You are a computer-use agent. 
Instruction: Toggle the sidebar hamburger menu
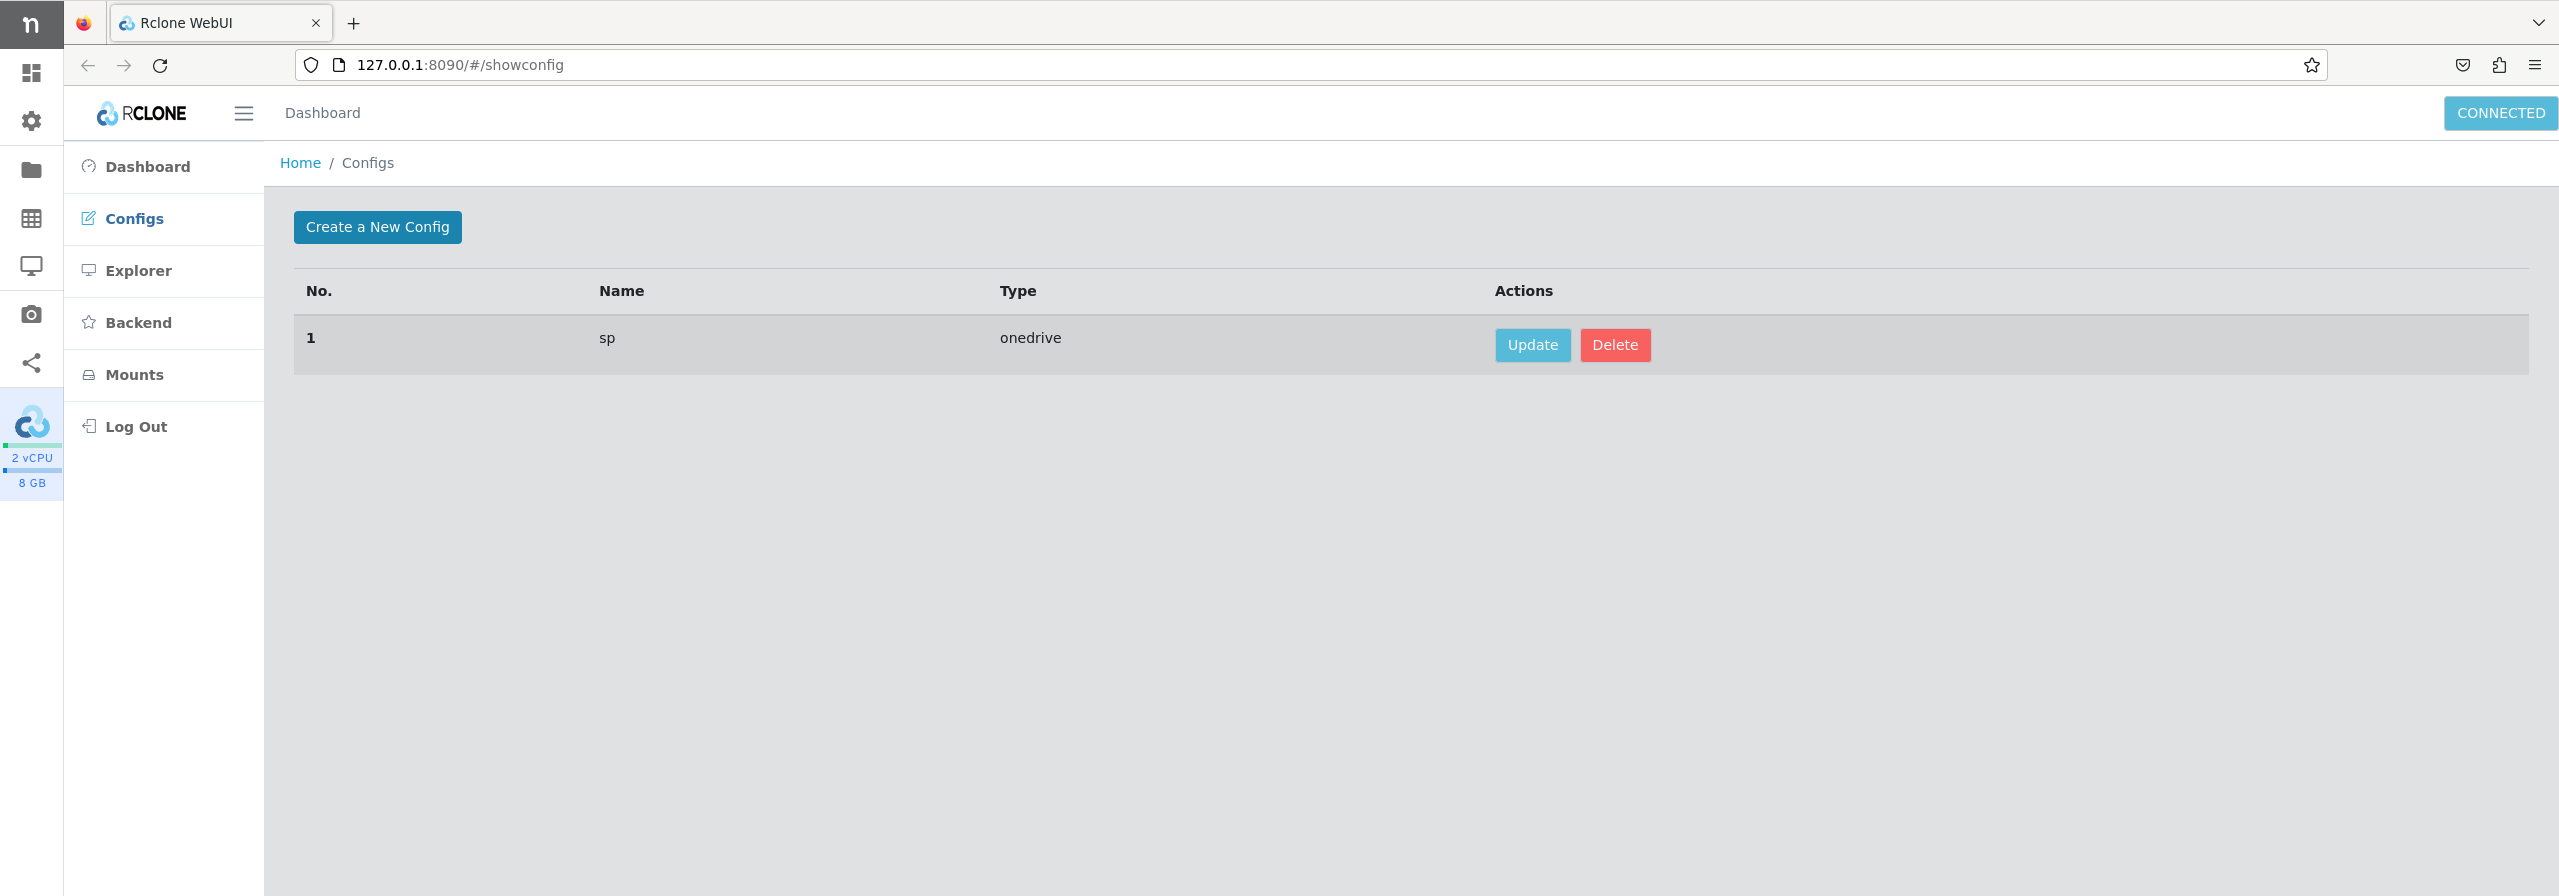click(243, 113)
